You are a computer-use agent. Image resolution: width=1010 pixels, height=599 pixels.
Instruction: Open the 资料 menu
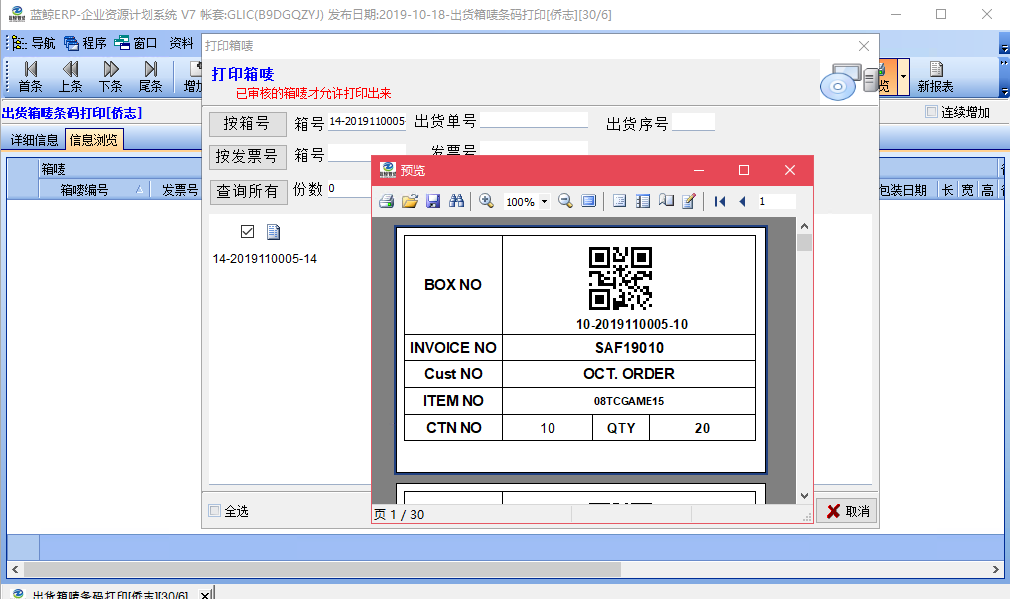click(181, 43)
